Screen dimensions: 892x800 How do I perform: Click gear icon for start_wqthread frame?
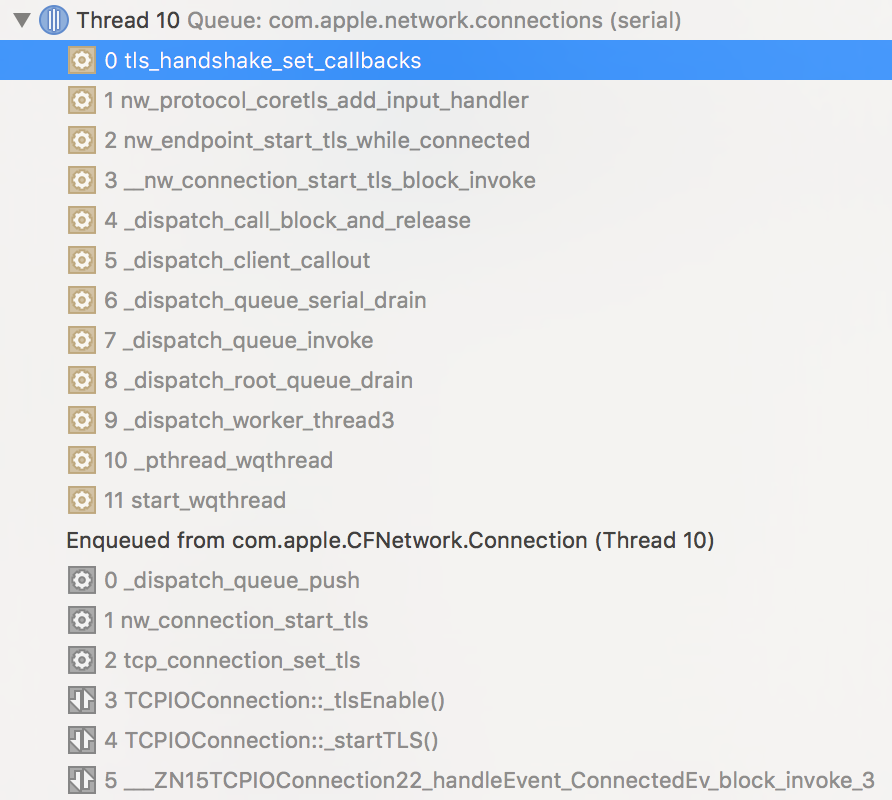coord(81,500)
